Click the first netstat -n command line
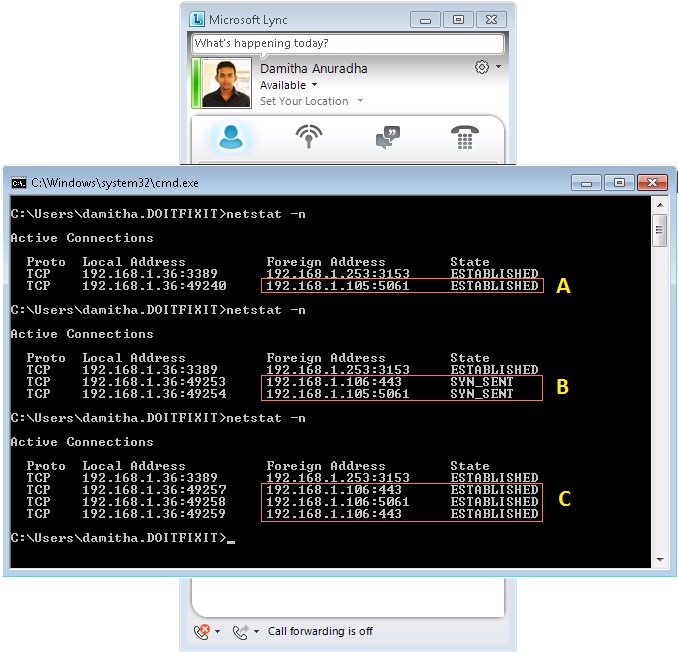Image resolution: width=678 pixels, height=652 pixels. pyautogui.click(x=158, y=214)
